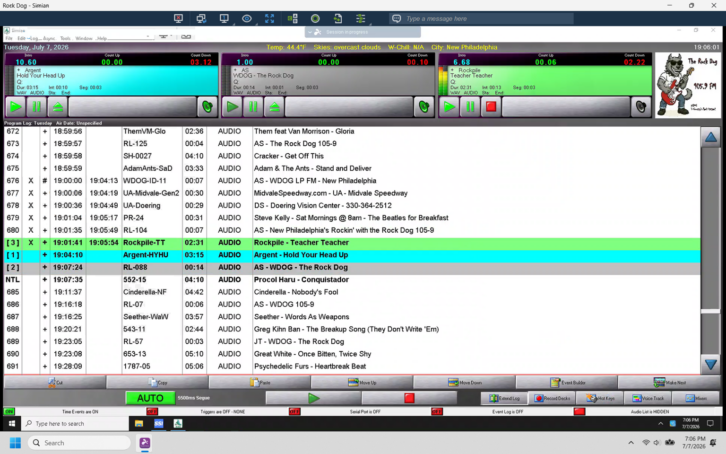Click Move Up button
This screenshot has height=454, width=726.
(362, 383)
